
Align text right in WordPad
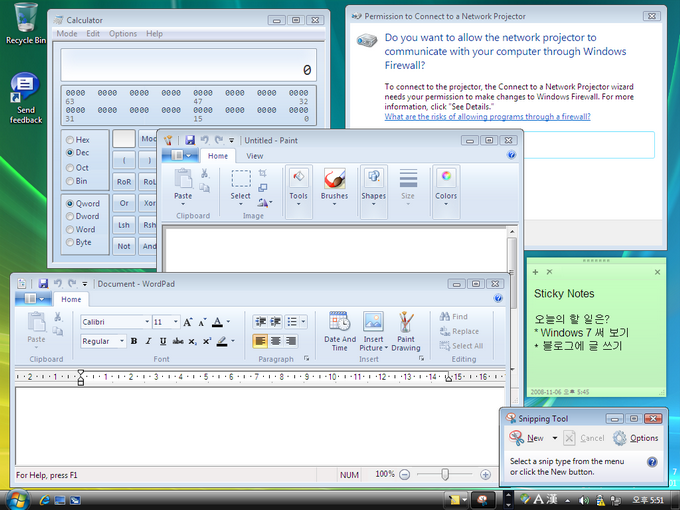[x=291, y=341]
